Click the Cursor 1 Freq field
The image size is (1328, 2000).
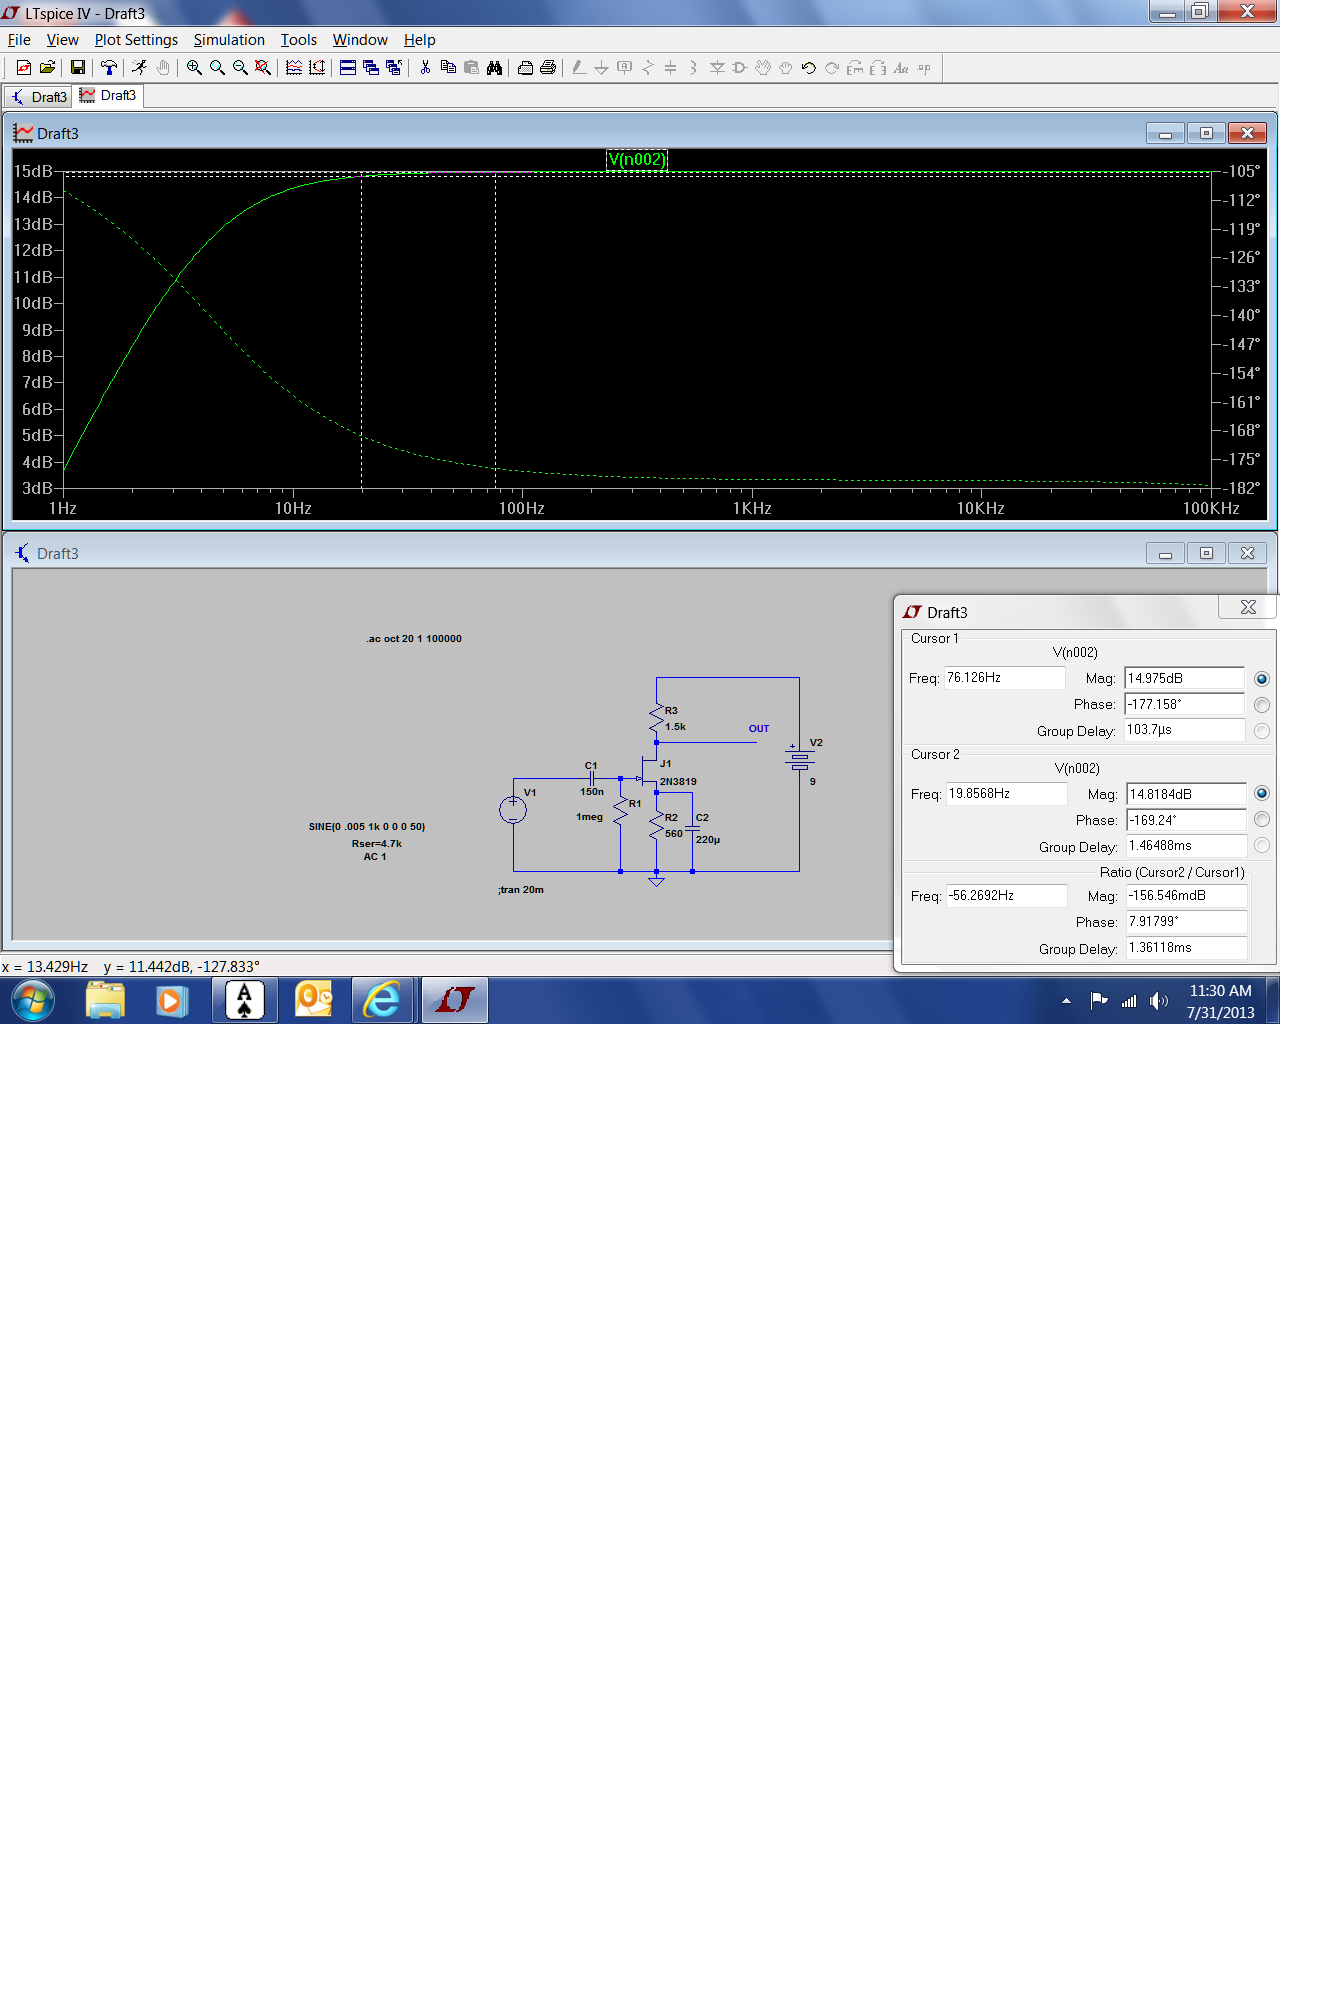[x=1005, y=678]
